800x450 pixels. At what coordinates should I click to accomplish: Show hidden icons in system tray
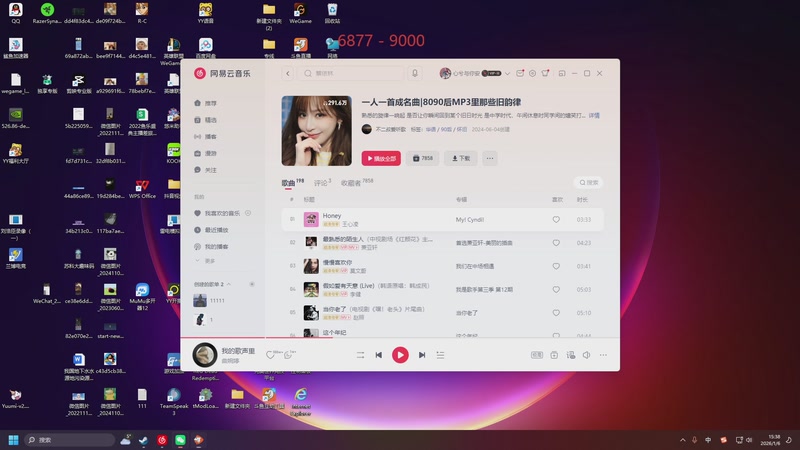pos(683,440)
